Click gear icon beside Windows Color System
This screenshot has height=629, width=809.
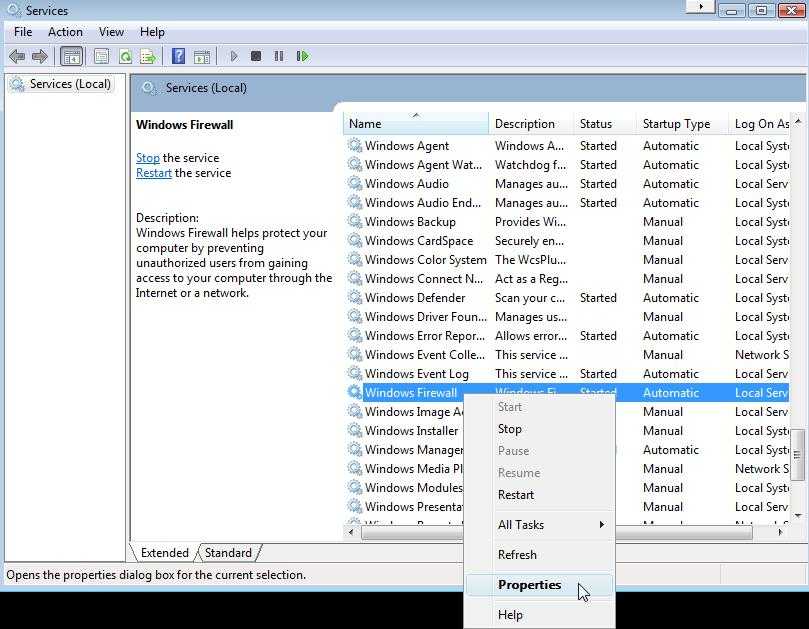pyautogui.click(x=354, y=260)
